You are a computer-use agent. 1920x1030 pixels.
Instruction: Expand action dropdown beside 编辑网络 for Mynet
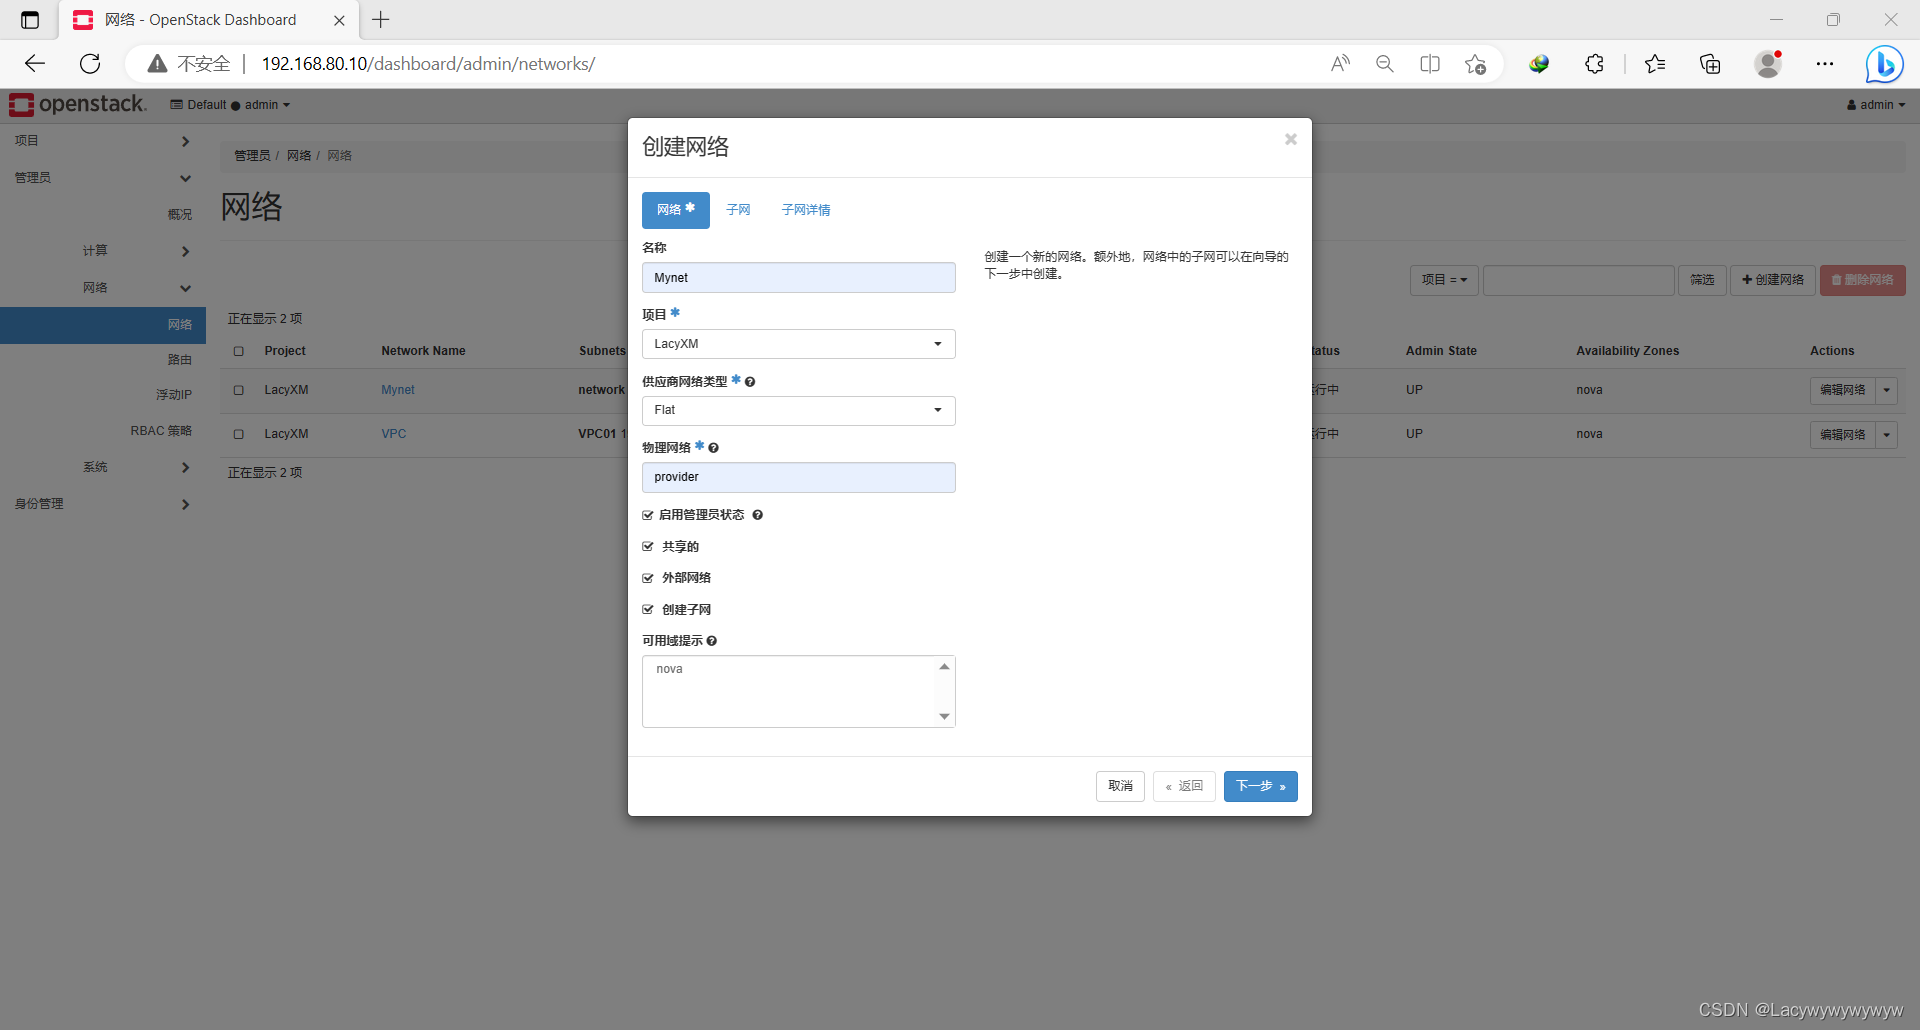coord(1888,390)
